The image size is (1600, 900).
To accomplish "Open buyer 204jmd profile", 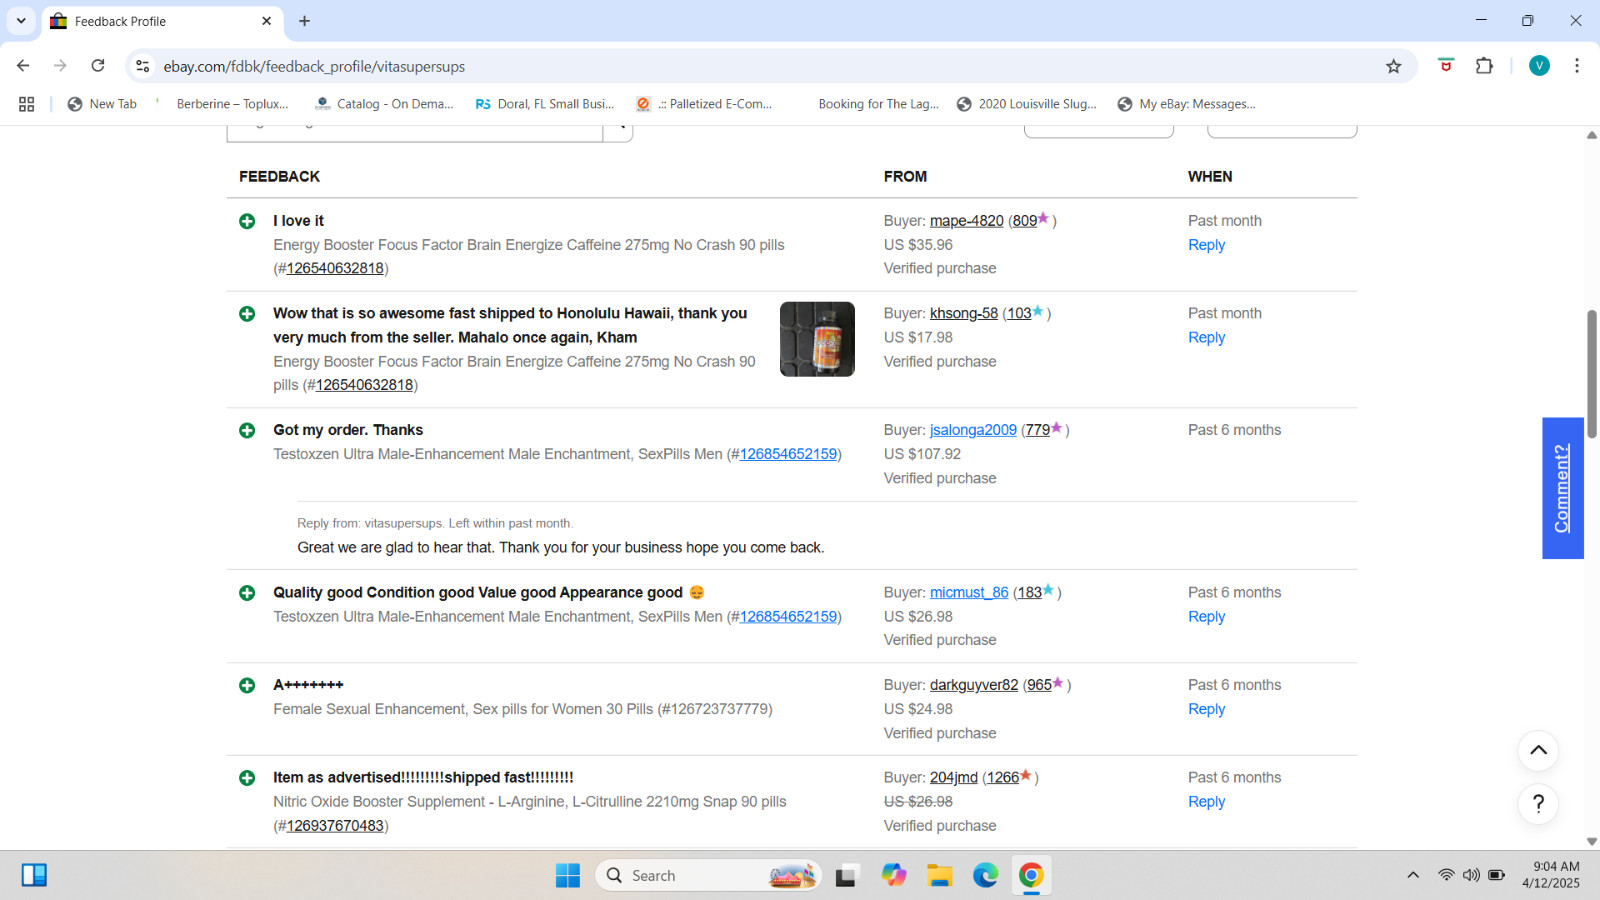I will tap(953, 778).
